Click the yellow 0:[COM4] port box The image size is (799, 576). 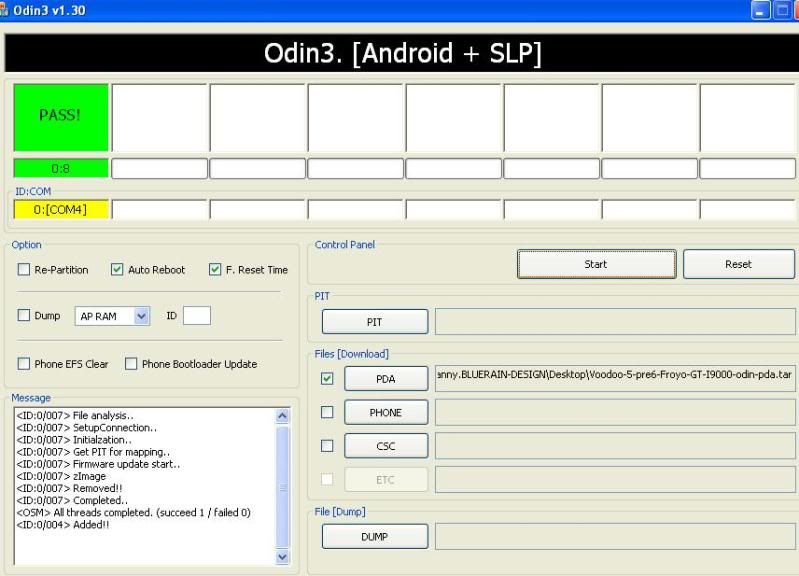(x=61, y=210)
